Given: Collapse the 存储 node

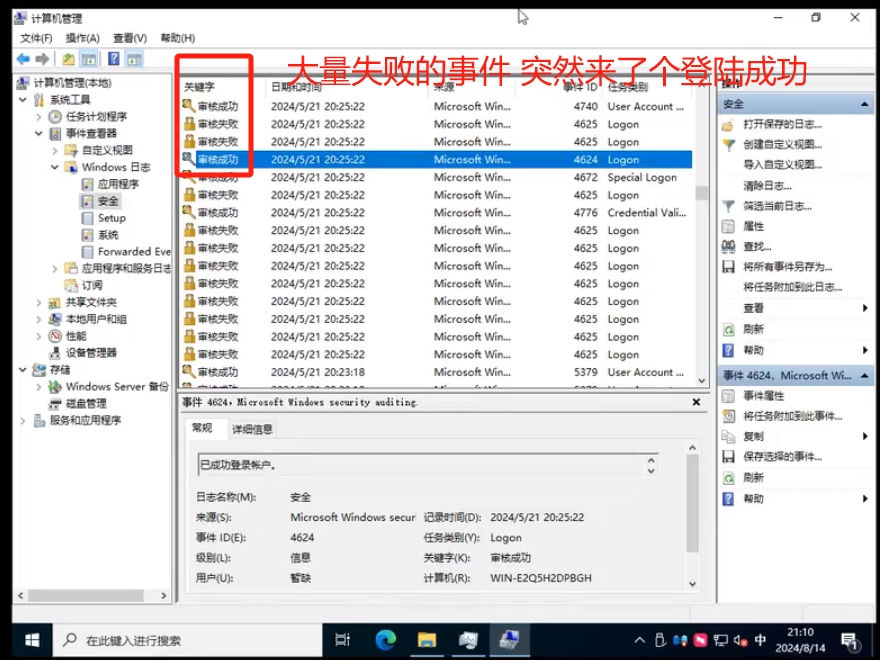Looking at the screenshot, I should pyautogui.click(x=22, y=369).
